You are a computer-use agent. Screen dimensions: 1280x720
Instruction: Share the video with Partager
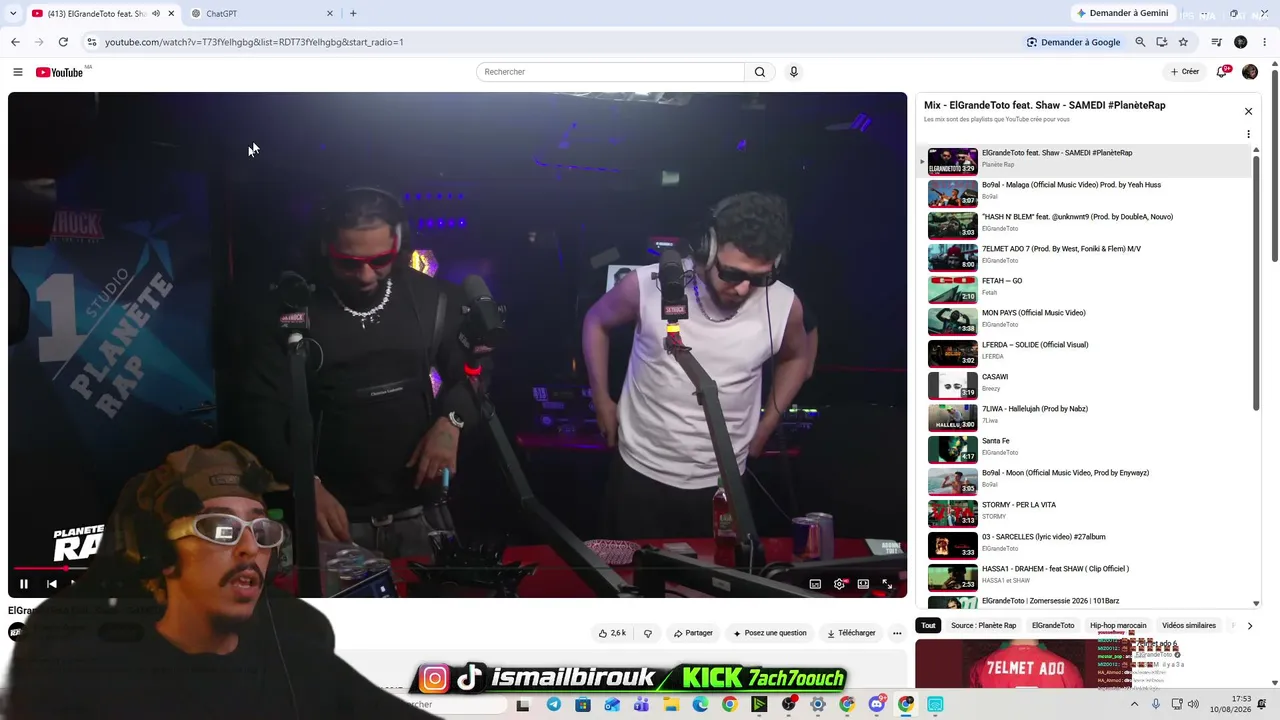[x=693, y=633]
